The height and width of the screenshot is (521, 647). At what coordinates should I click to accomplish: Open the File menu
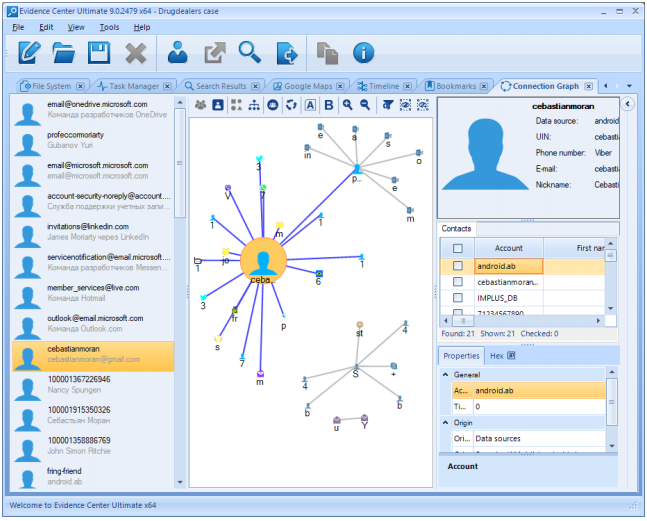18,27
